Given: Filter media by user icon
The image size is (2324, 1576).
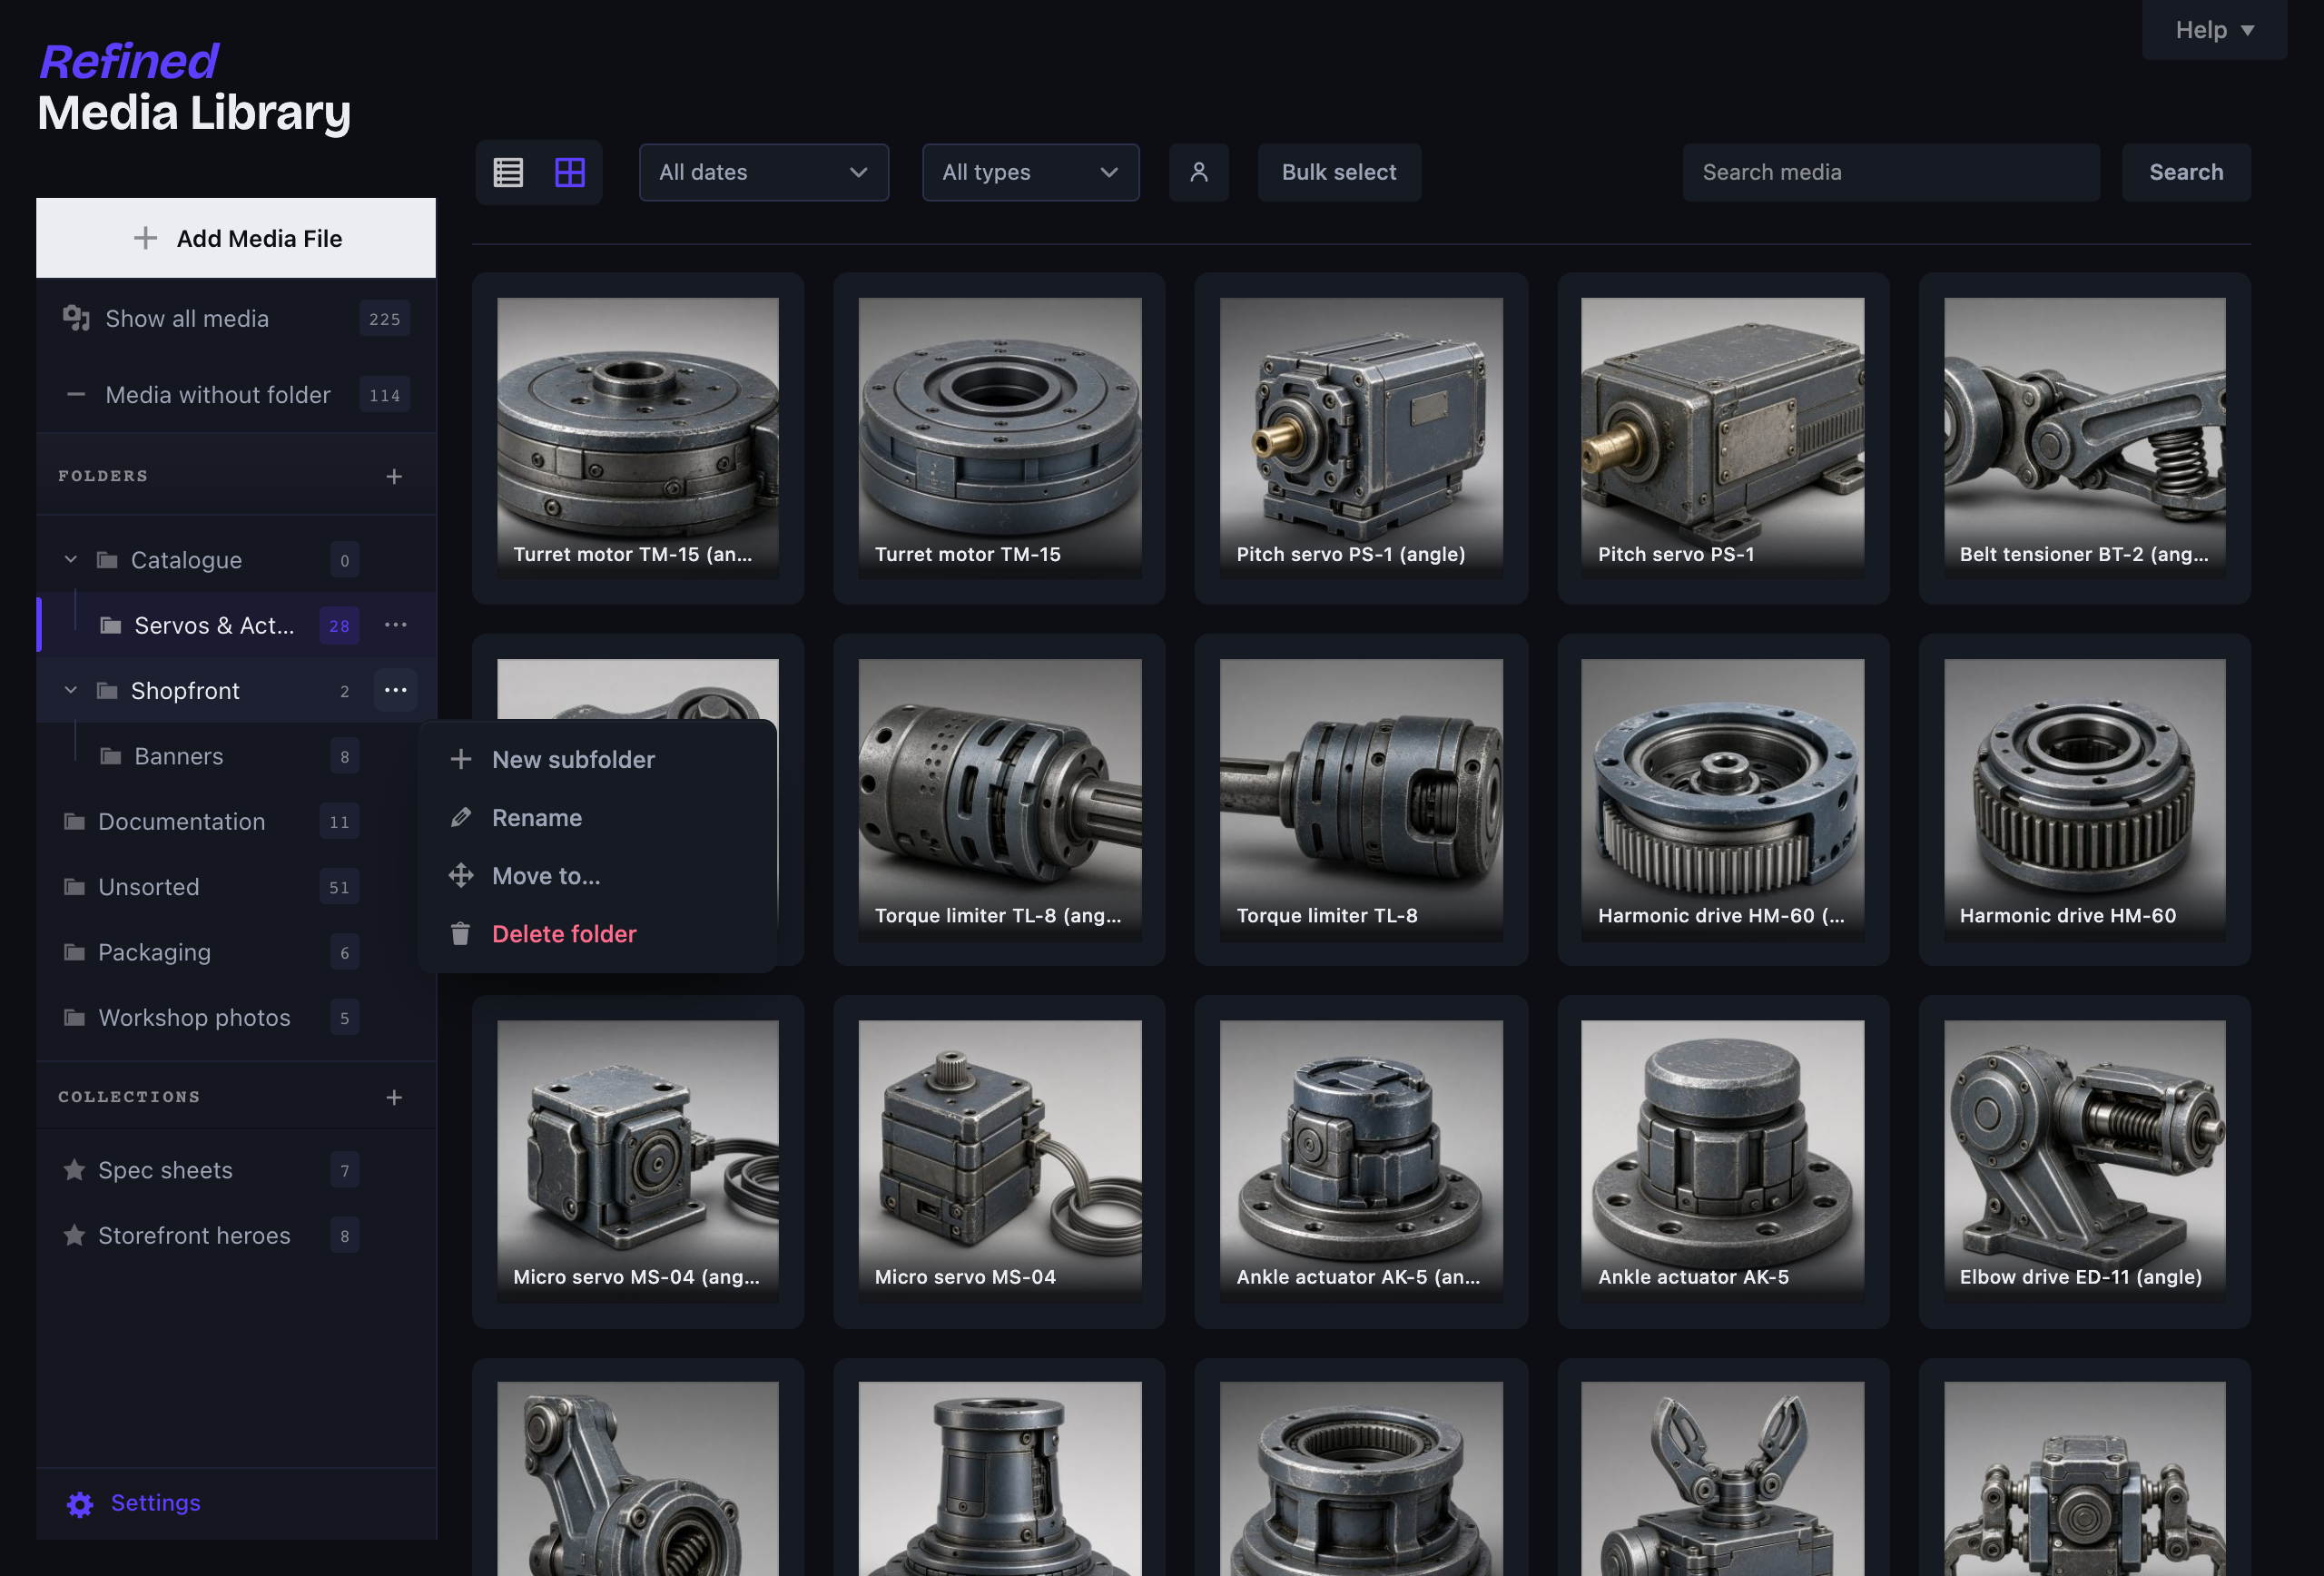Looking at the screenshot, I should [1198, 173].
